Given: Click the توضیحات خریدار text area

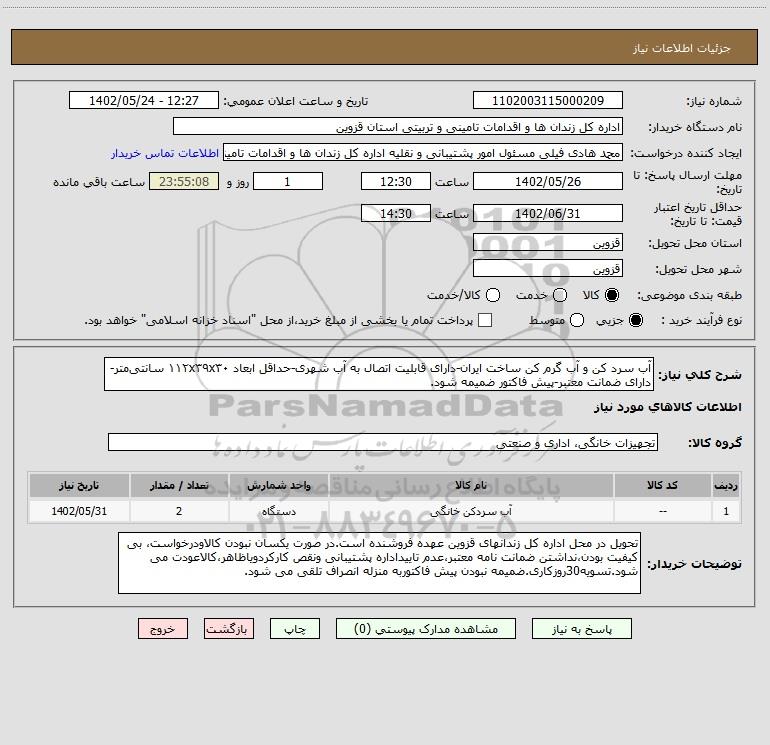Looking at the screenshot, I should tap(379, 563).
